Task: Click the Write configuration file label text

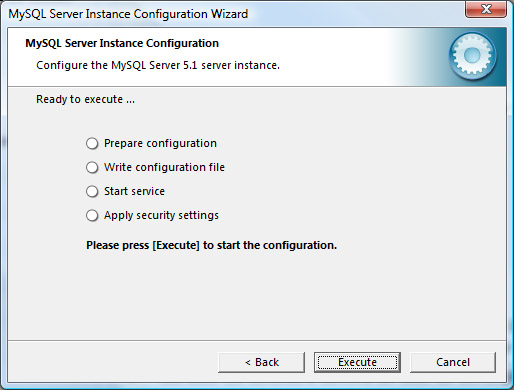Action: (x=164, y=167)
